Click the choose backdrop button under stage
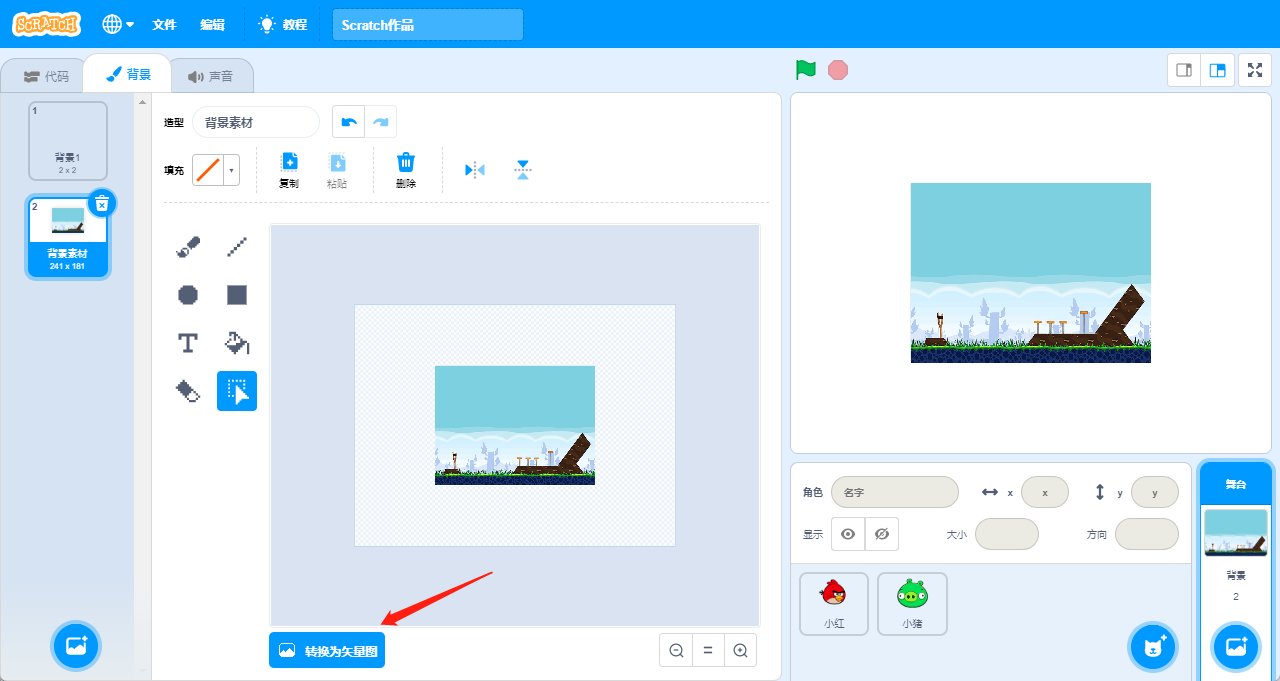The image size is (1280, 681). (x=1236, y=646)
